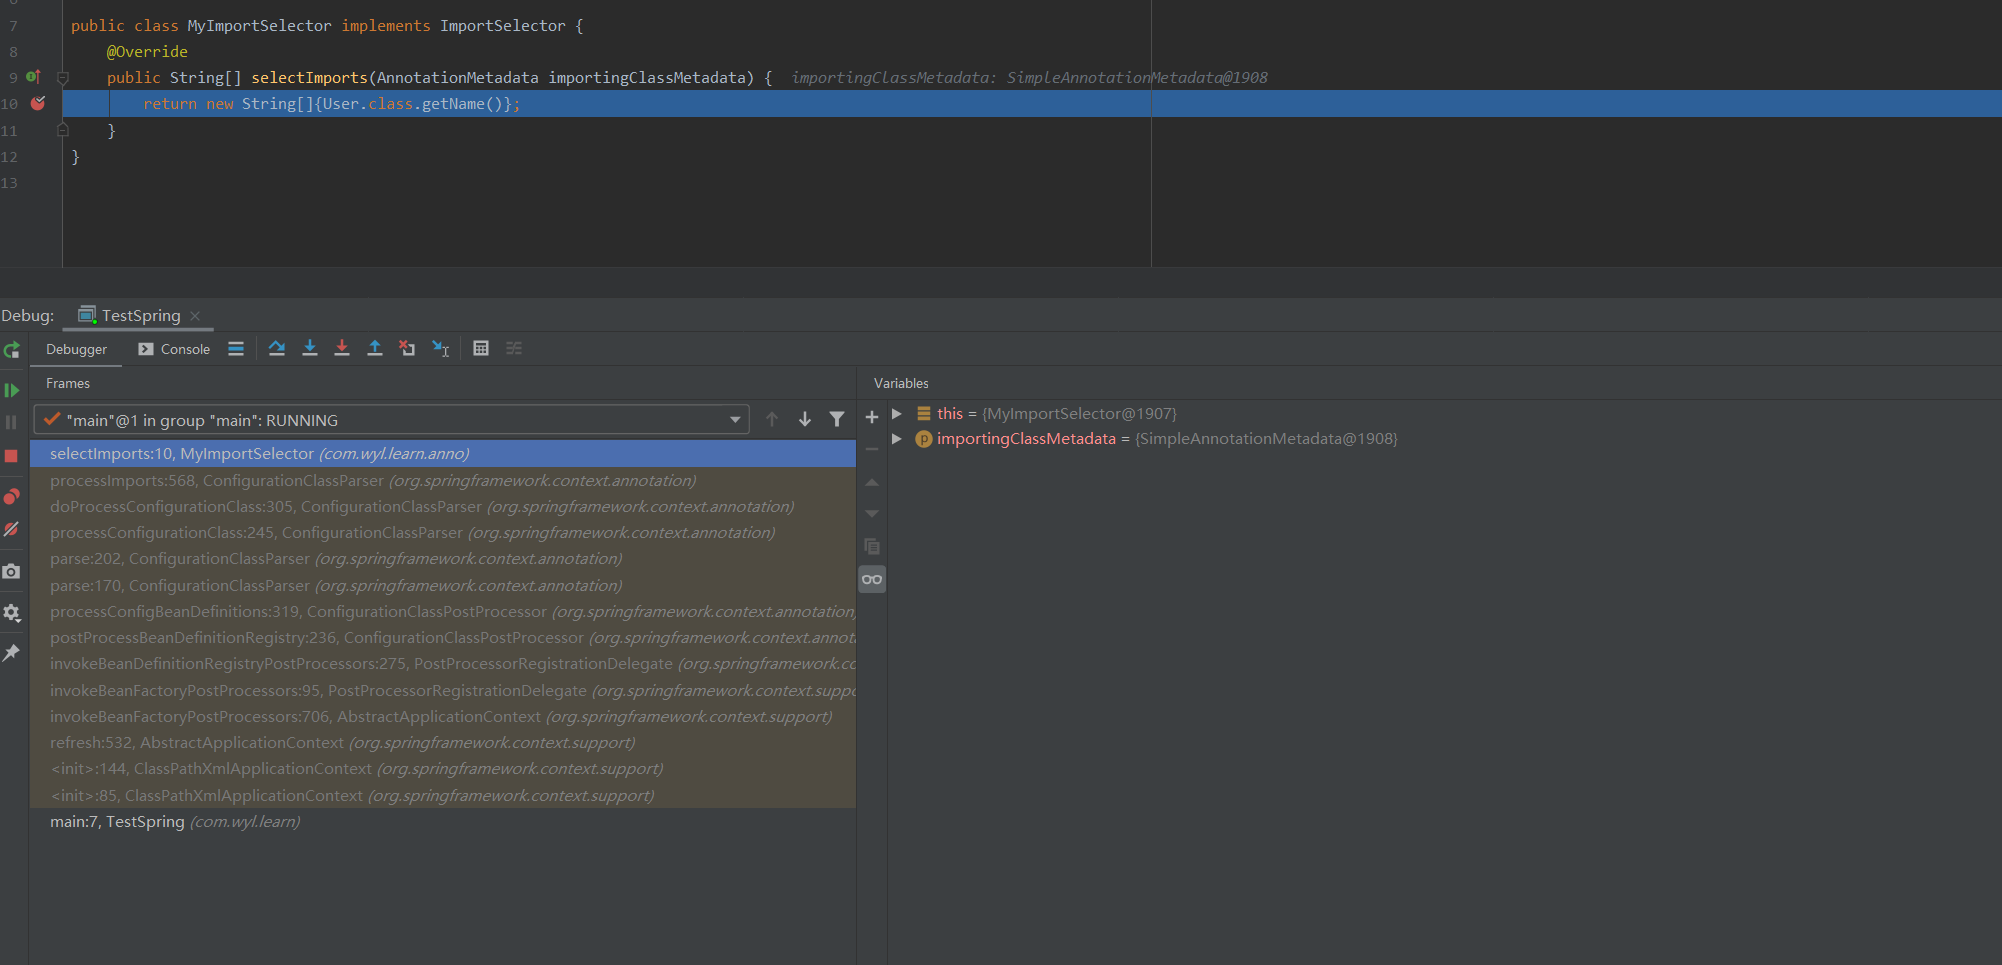Add a new watch with plus button

tap(871, 417)
